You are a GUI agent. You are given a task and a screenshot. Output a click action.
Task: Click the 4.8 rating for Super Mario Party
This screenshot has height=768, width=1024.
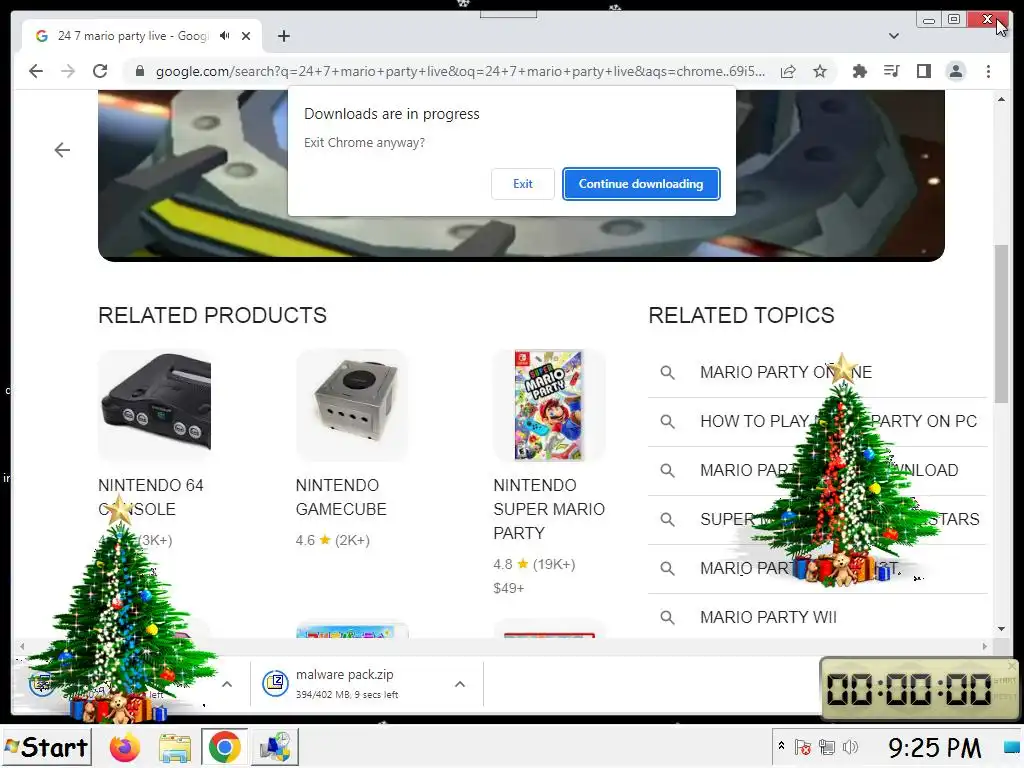tap(534, 564)
